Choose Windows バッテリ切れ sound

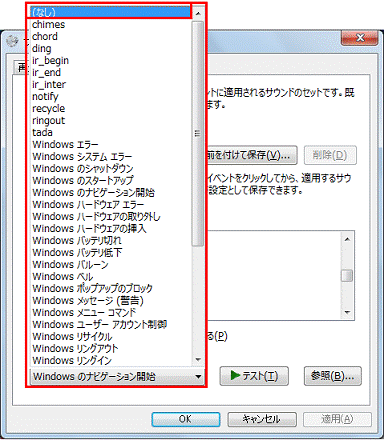[111, 240]
